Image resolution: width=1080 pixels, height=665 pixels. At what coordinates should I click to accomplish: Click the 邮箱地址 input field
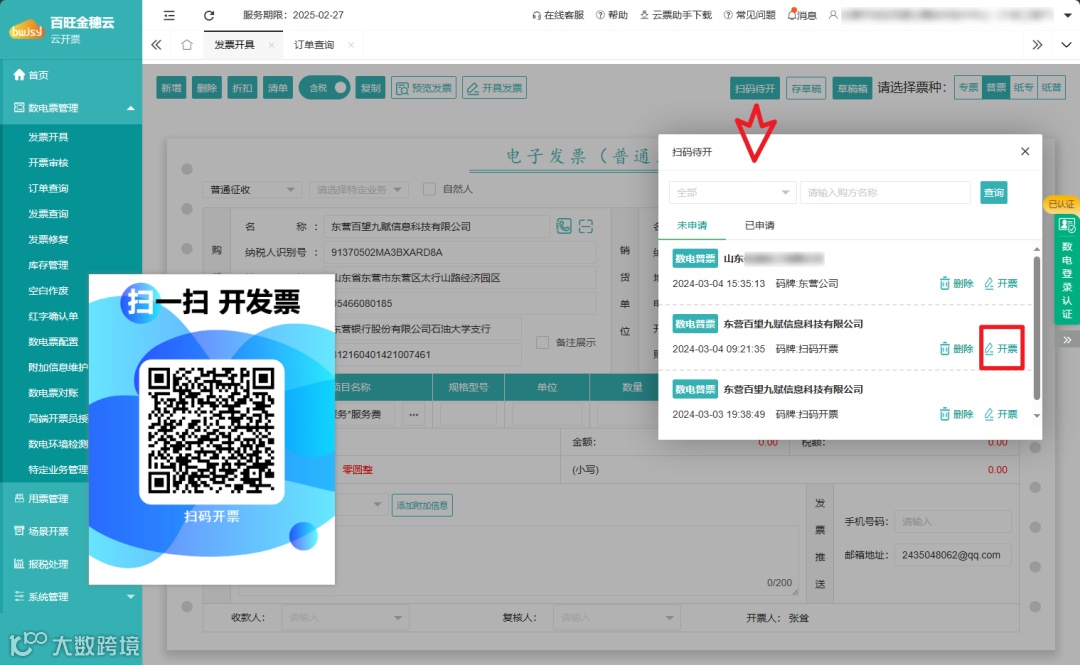click(953, 555)
